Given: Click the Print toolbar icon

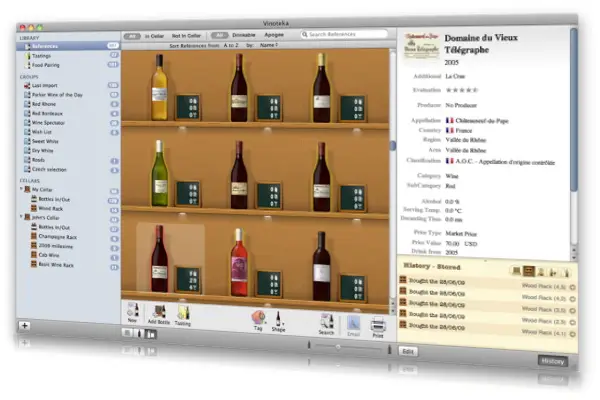Looking at the screenshot, I should [x=378, y=327].
